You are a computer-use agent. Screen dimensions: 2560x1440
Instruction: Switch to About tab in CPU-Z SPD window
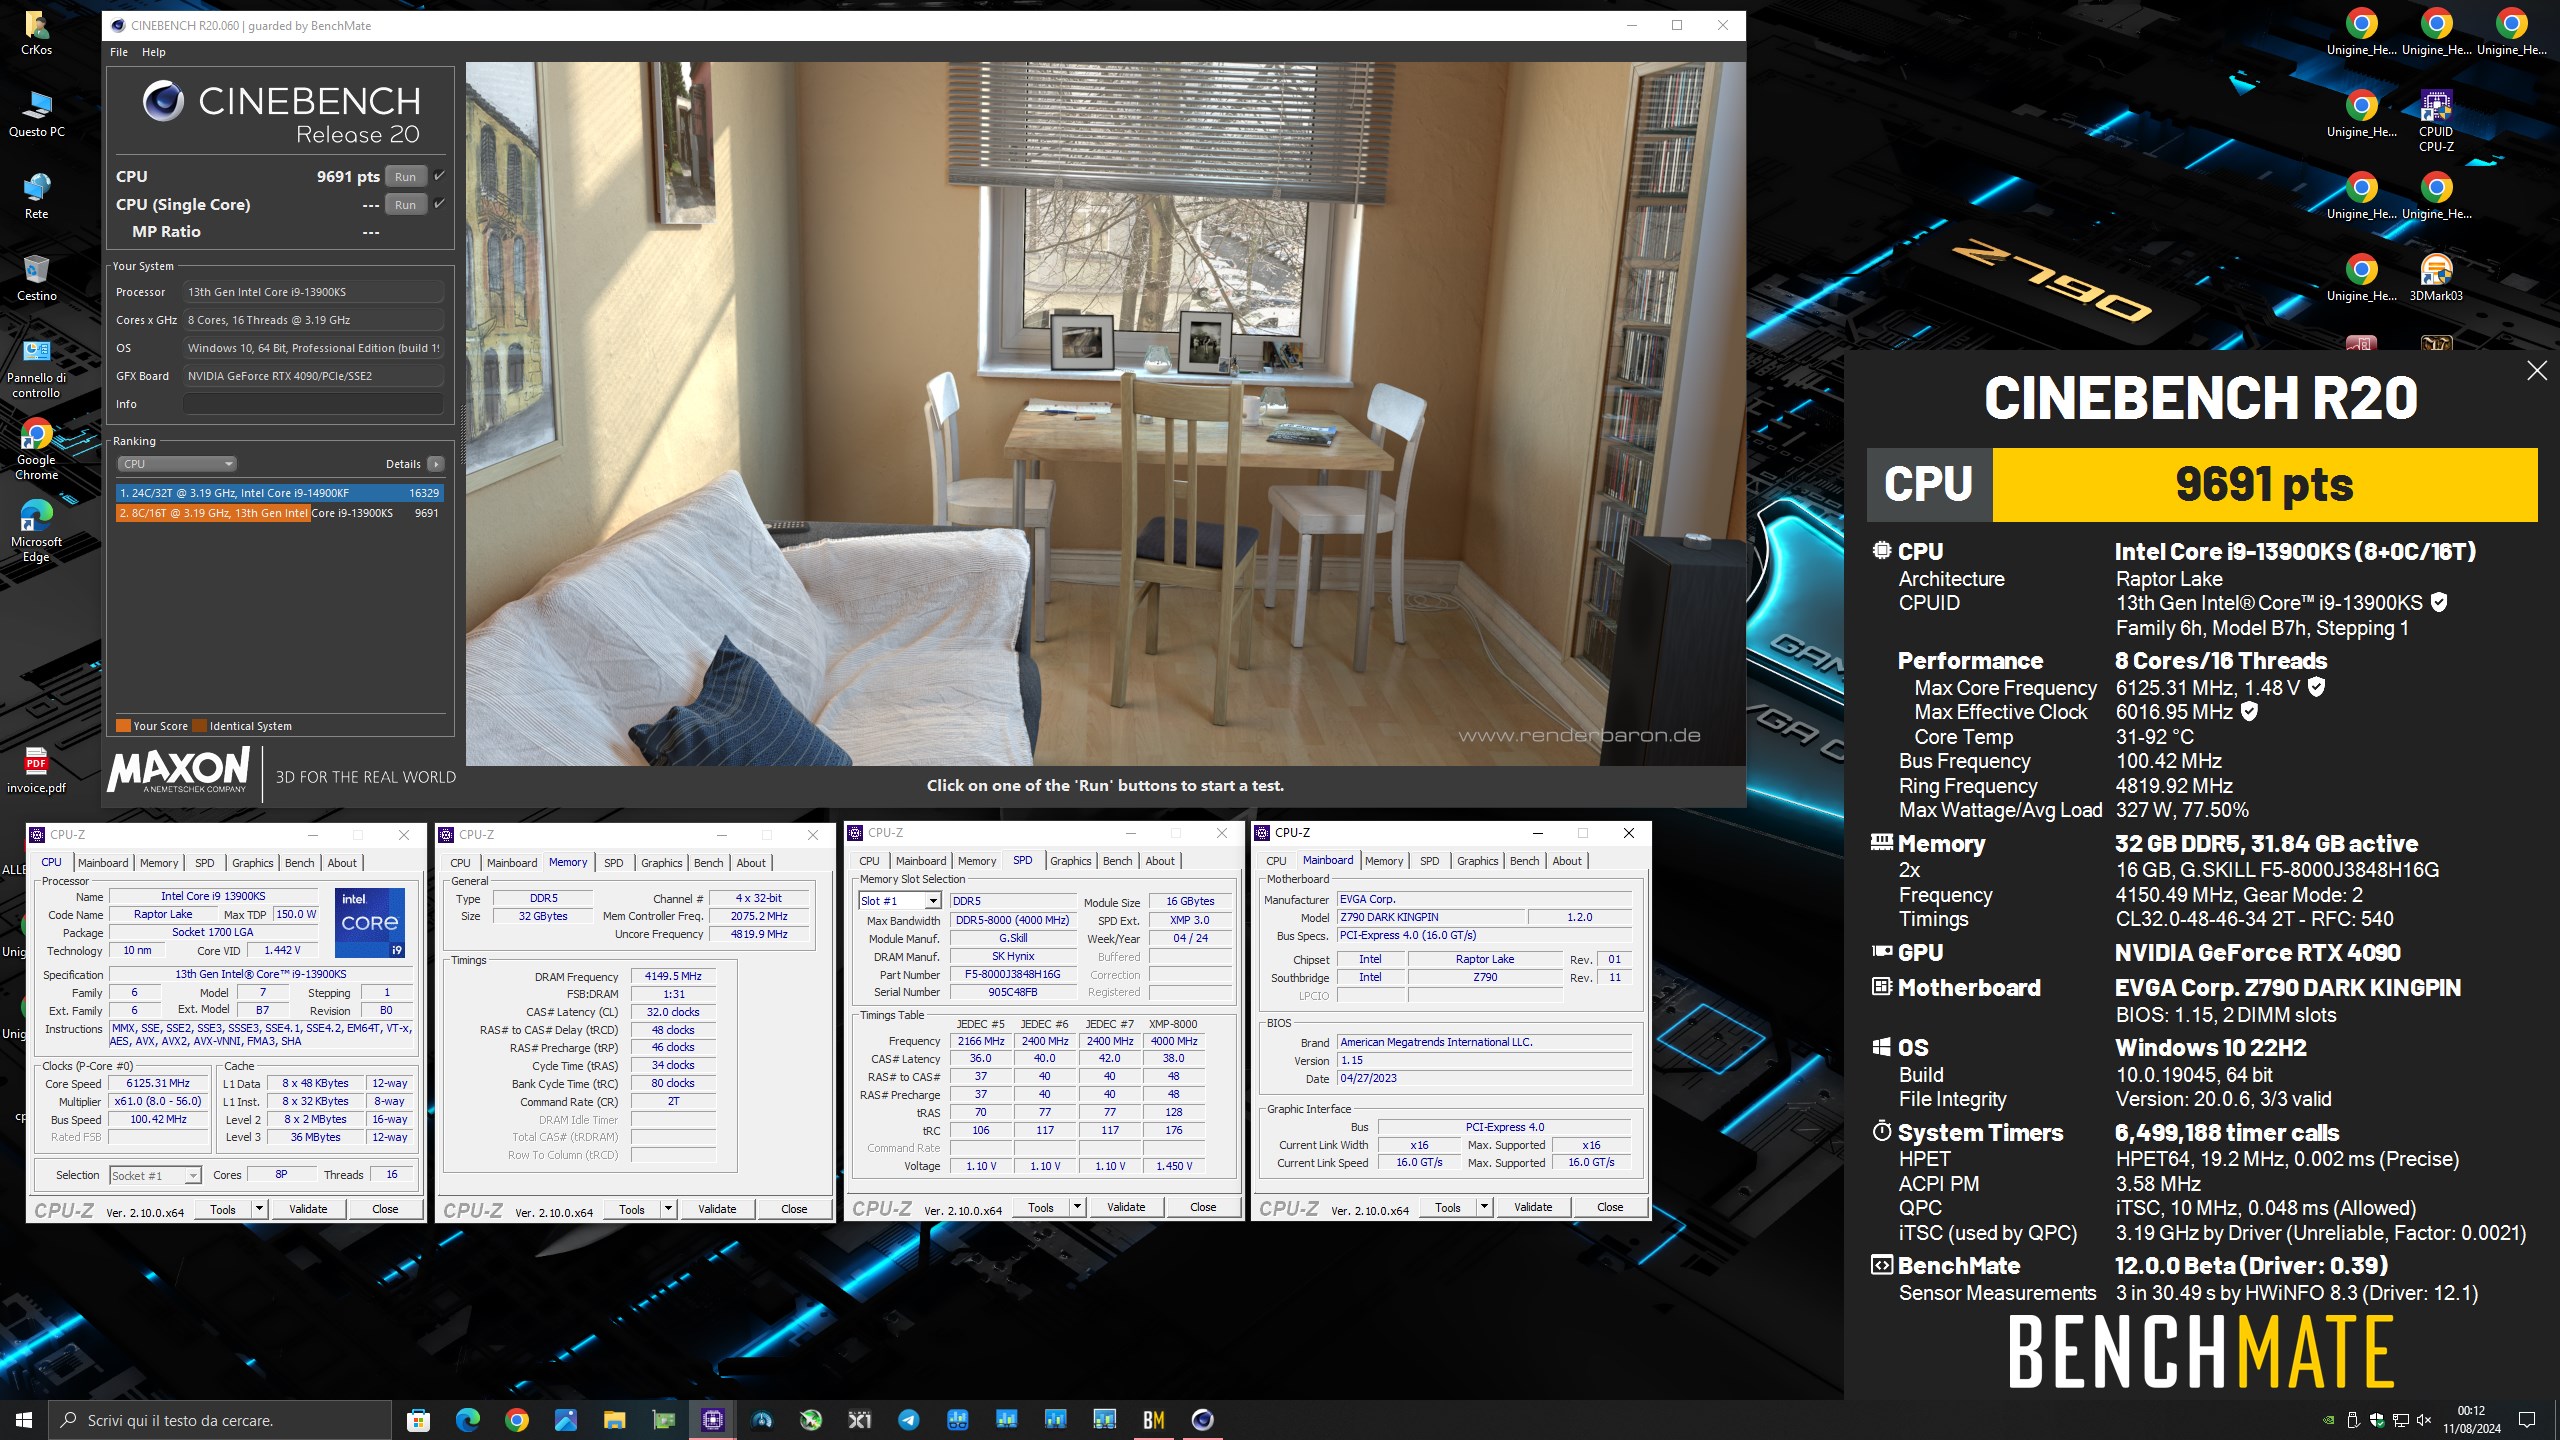1160,861
